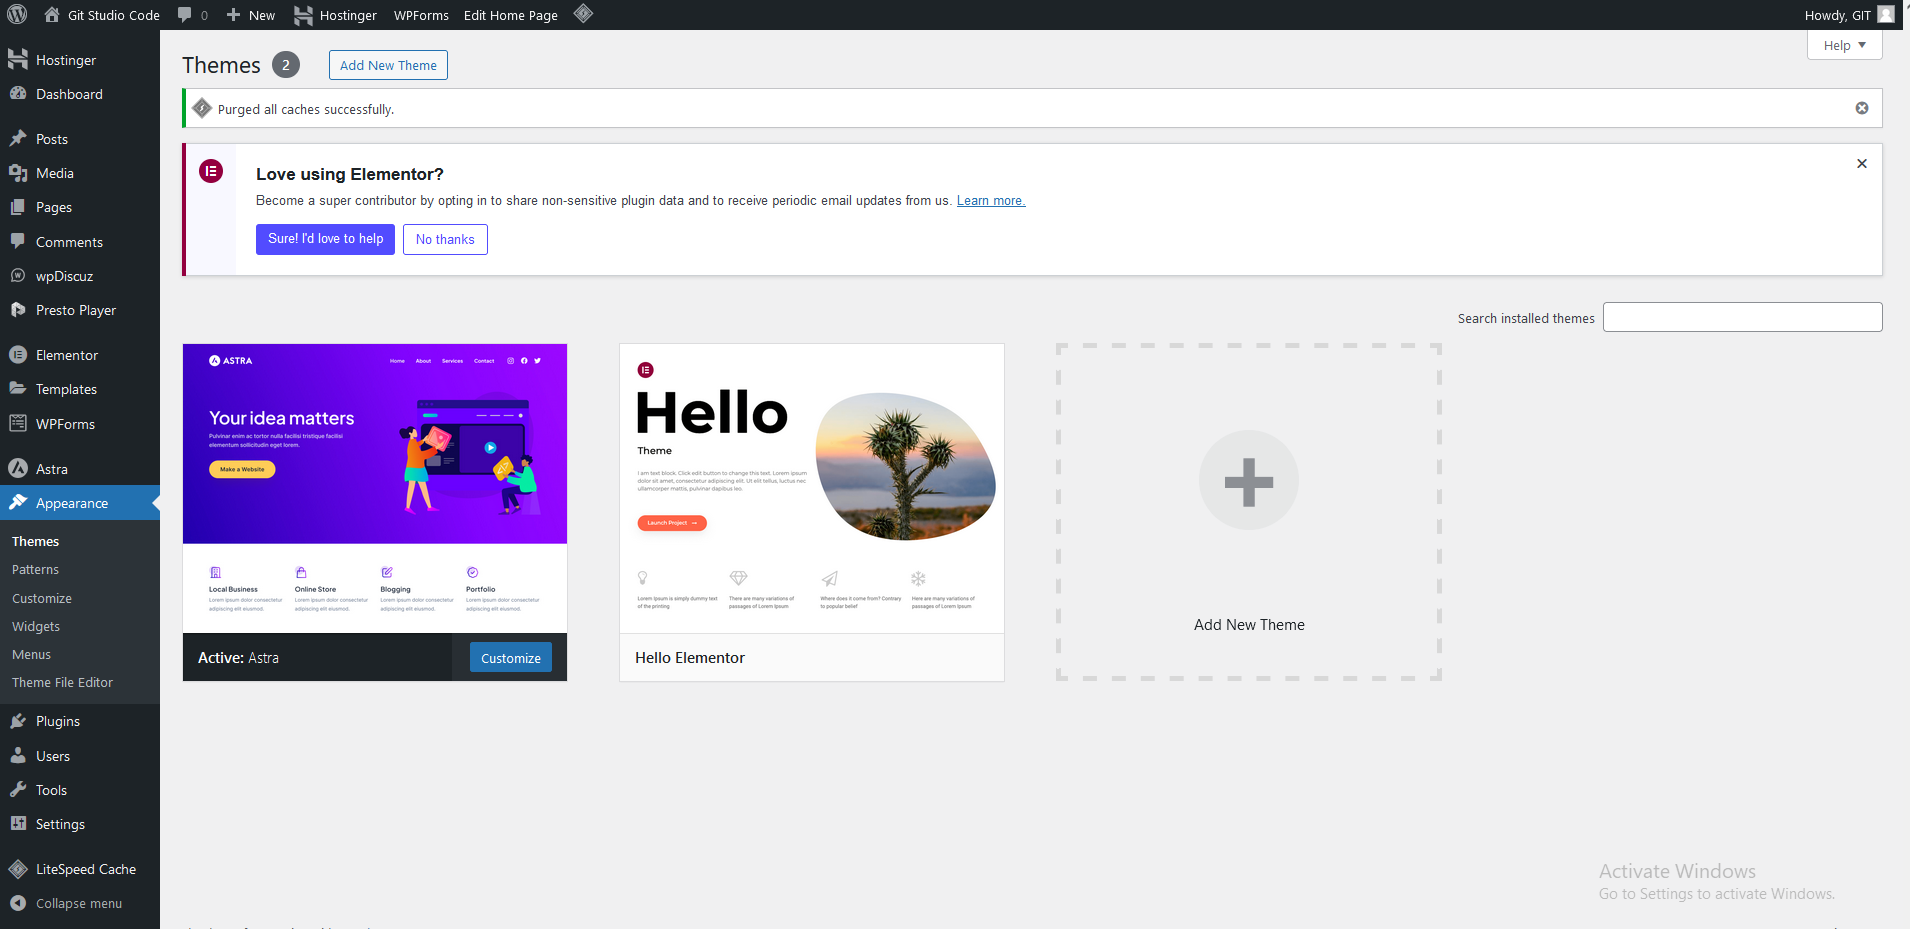Click the Search installed themes field
The height and width of the screenshot is (929, 1910).
click(1742, 317)
